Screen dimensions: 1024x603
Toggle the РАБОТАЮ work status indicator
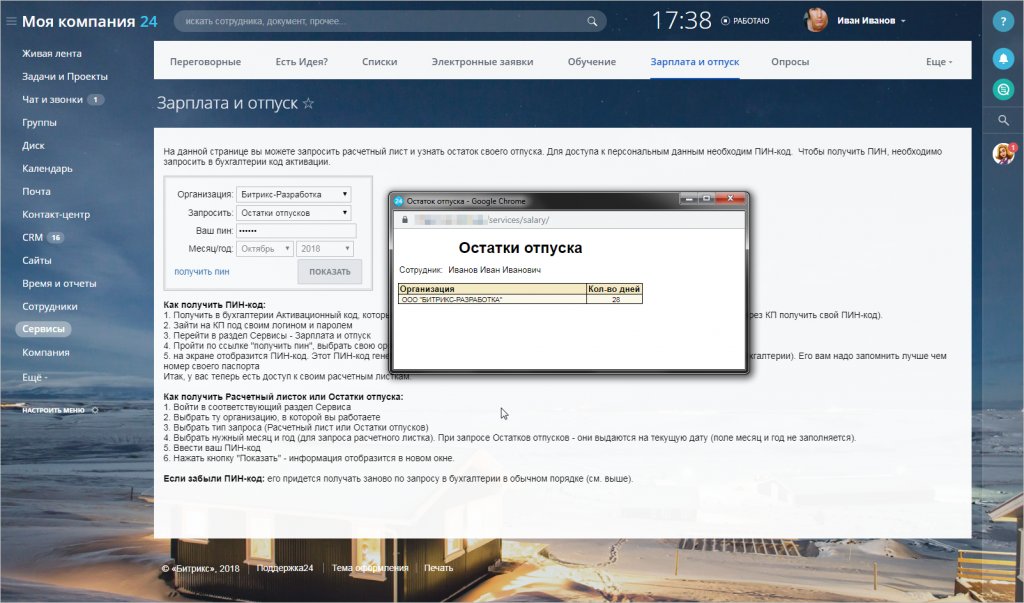pos(745,21)
